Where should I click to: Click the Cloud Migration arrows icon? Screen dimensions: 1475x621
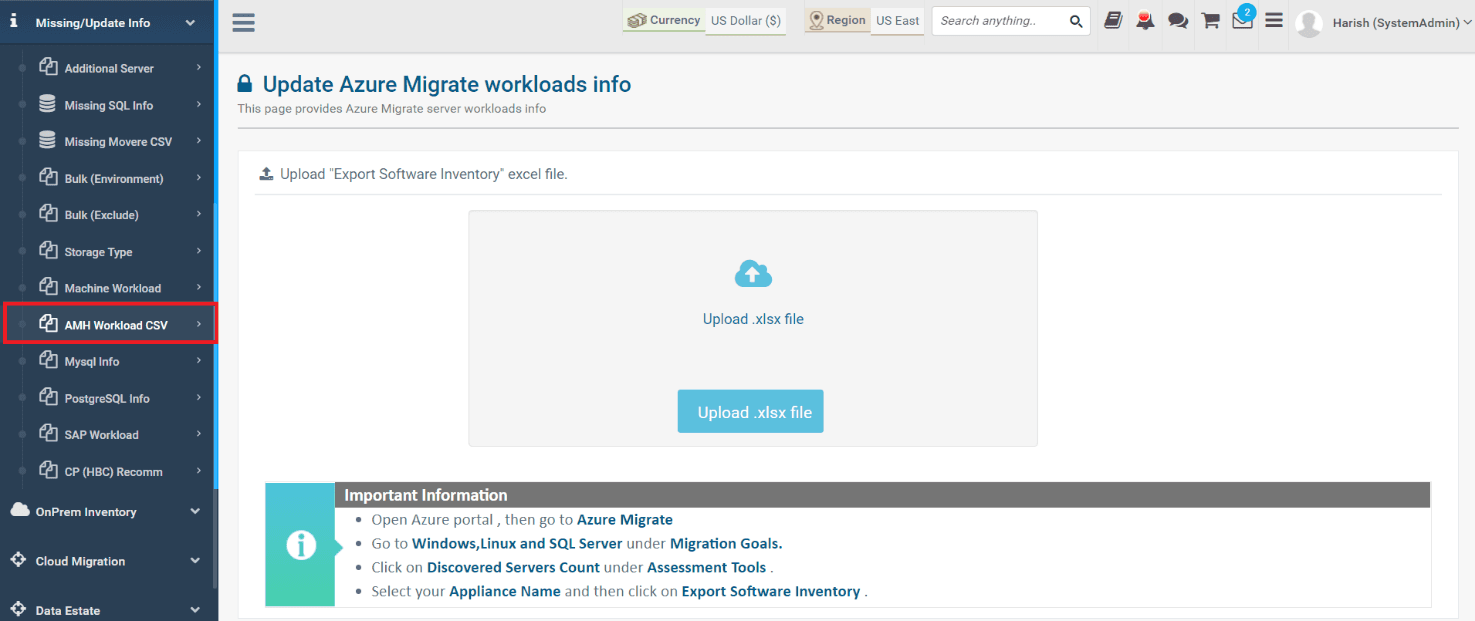pyautogui.click(x=18, y=559)
